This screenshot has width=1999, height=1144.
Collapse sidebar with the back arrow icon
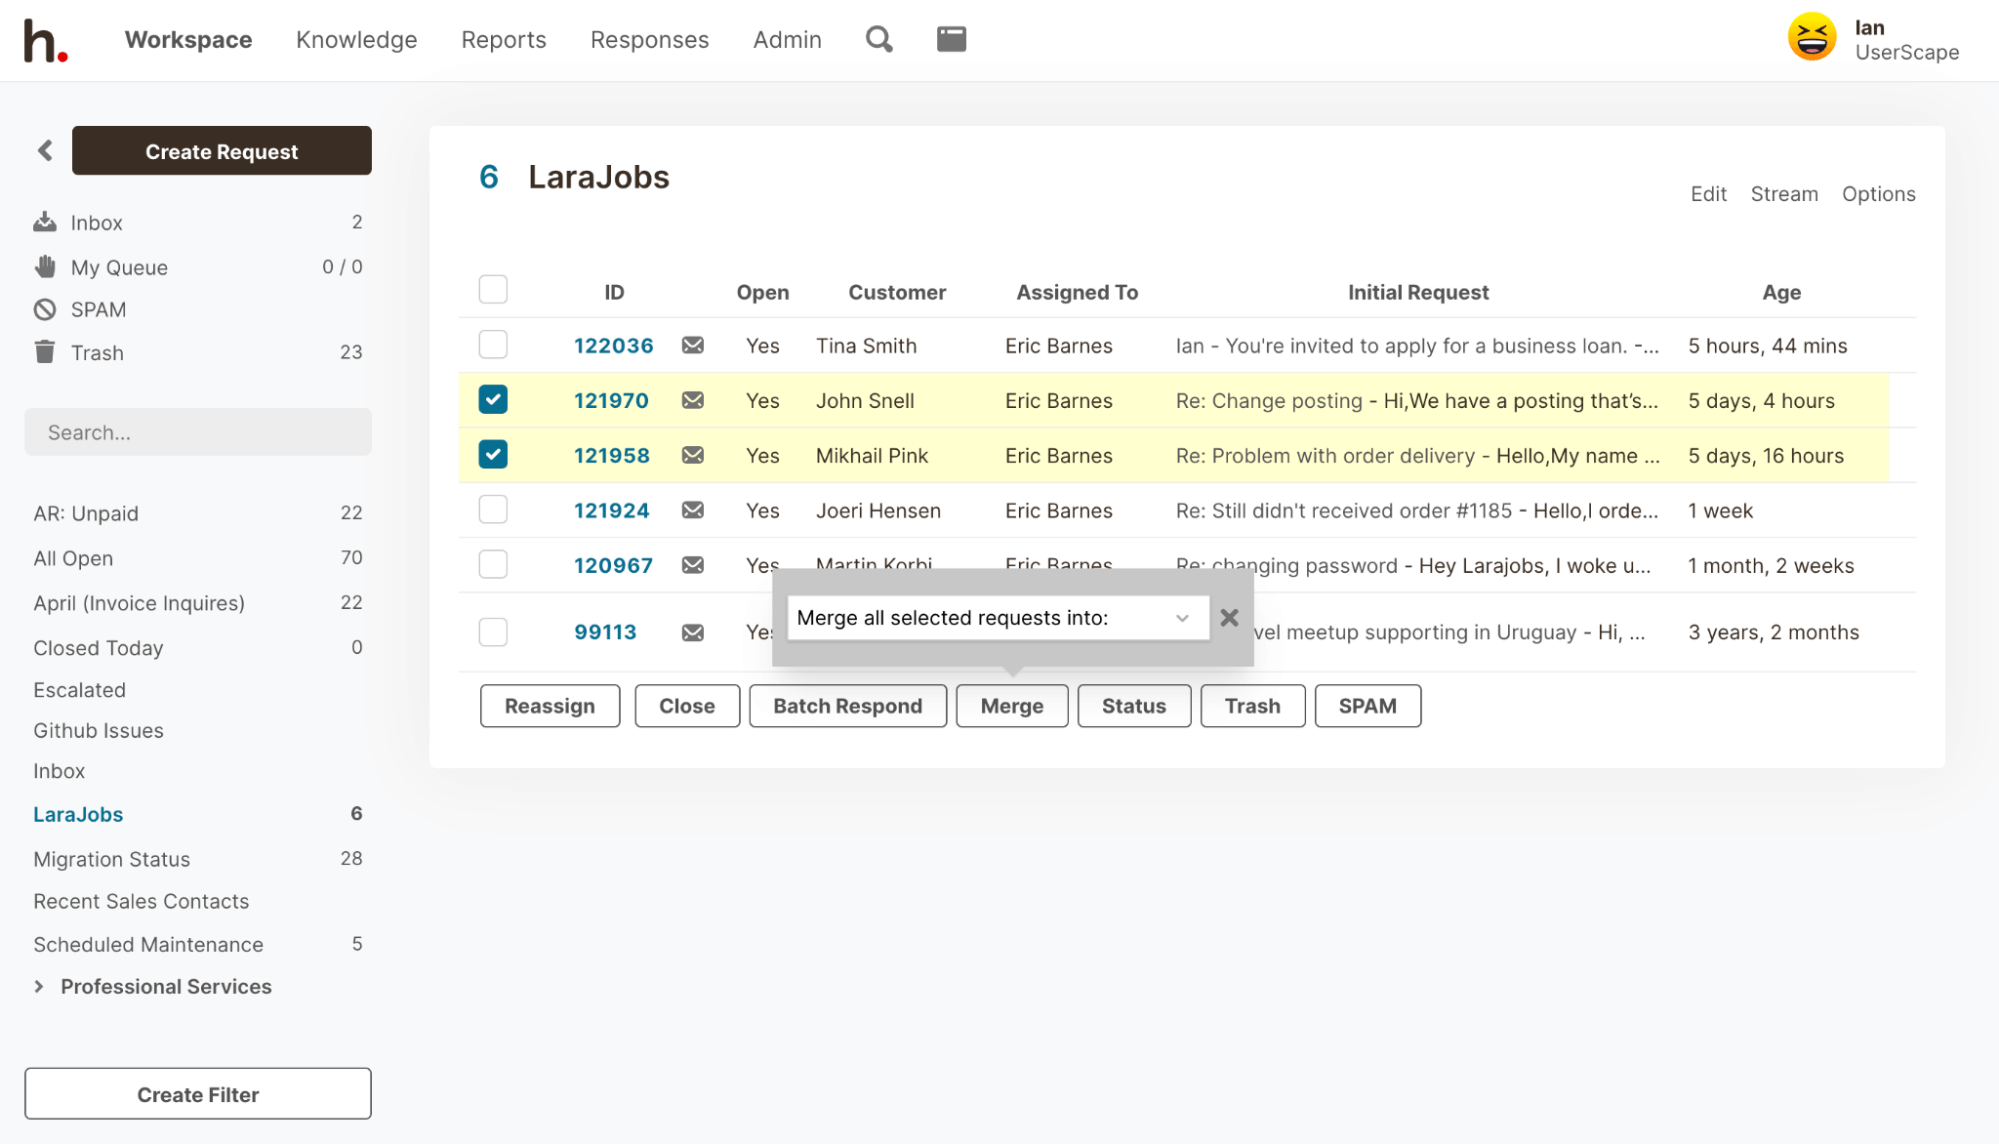pos(45,151)
